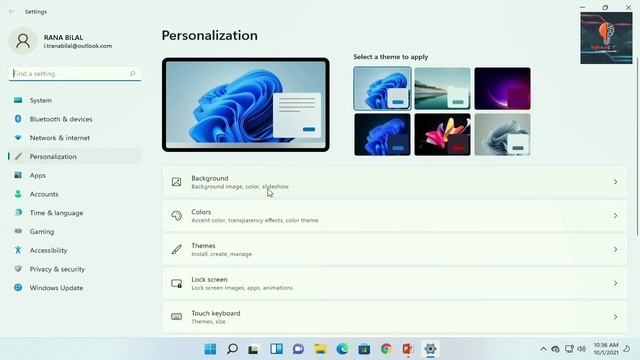The width and height of the screenshot is (640, 360).
Task: Launch Google Chrome from taskbar
Action: [x=386, y=349]
